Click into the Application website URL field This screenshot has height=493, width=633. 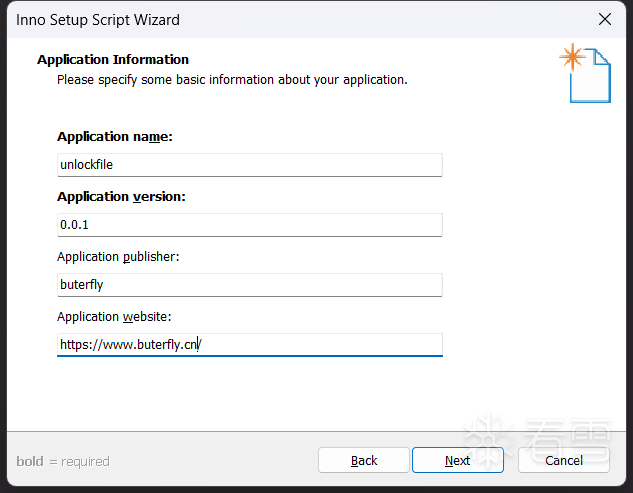point(249,344)
